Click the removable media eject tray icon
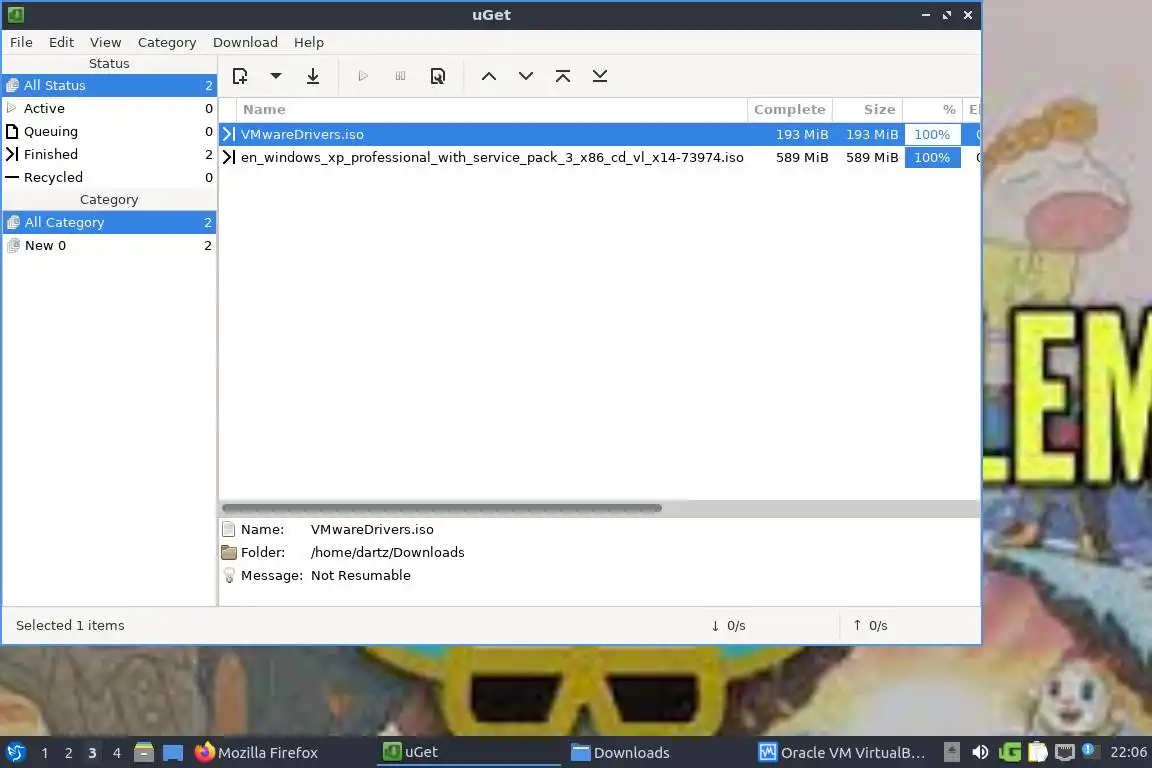This screenshot has width=1152, height=768. 952,753
